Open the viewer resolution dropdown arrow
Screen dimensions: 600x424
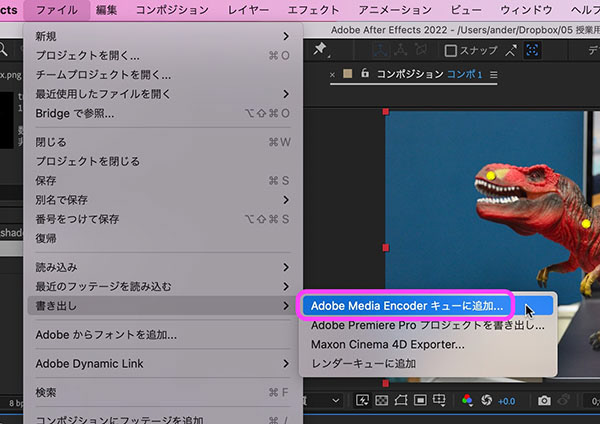(x=336, y=401)
